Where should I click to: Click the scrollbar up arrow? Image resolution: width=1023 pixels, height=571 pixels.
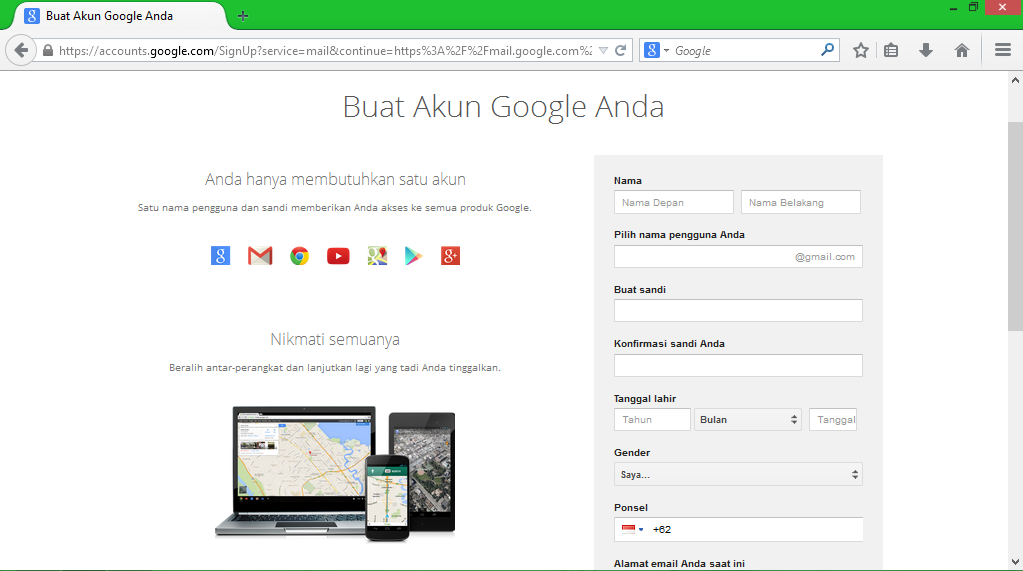[x=1015, y=80]
